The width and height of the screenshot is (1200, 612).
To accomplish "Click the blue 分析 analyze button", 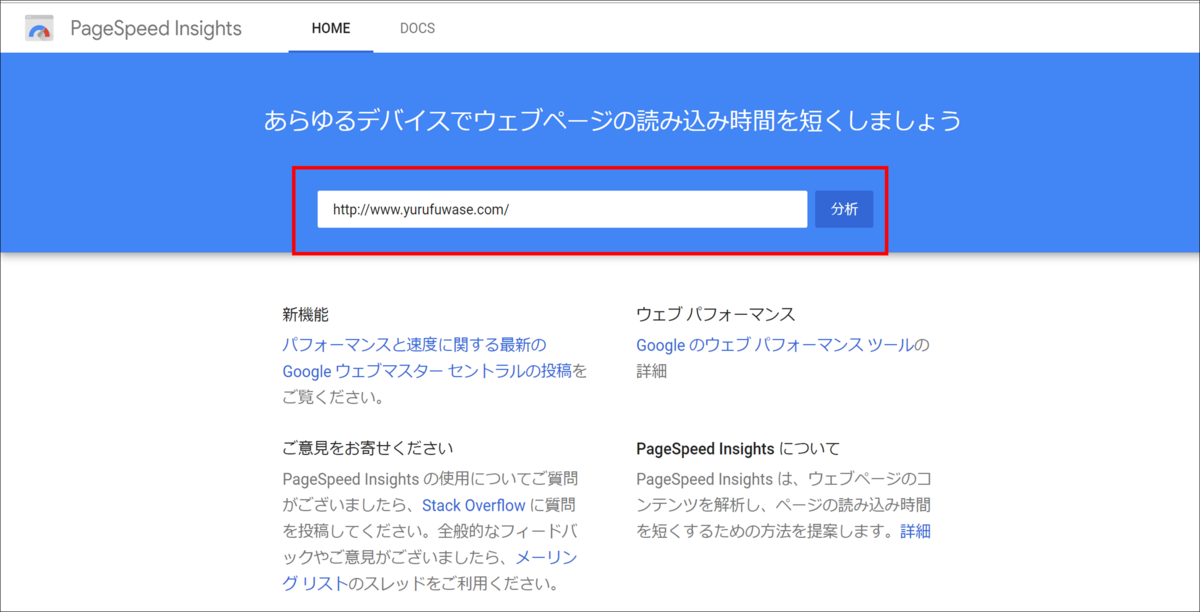I will [844, 209].
